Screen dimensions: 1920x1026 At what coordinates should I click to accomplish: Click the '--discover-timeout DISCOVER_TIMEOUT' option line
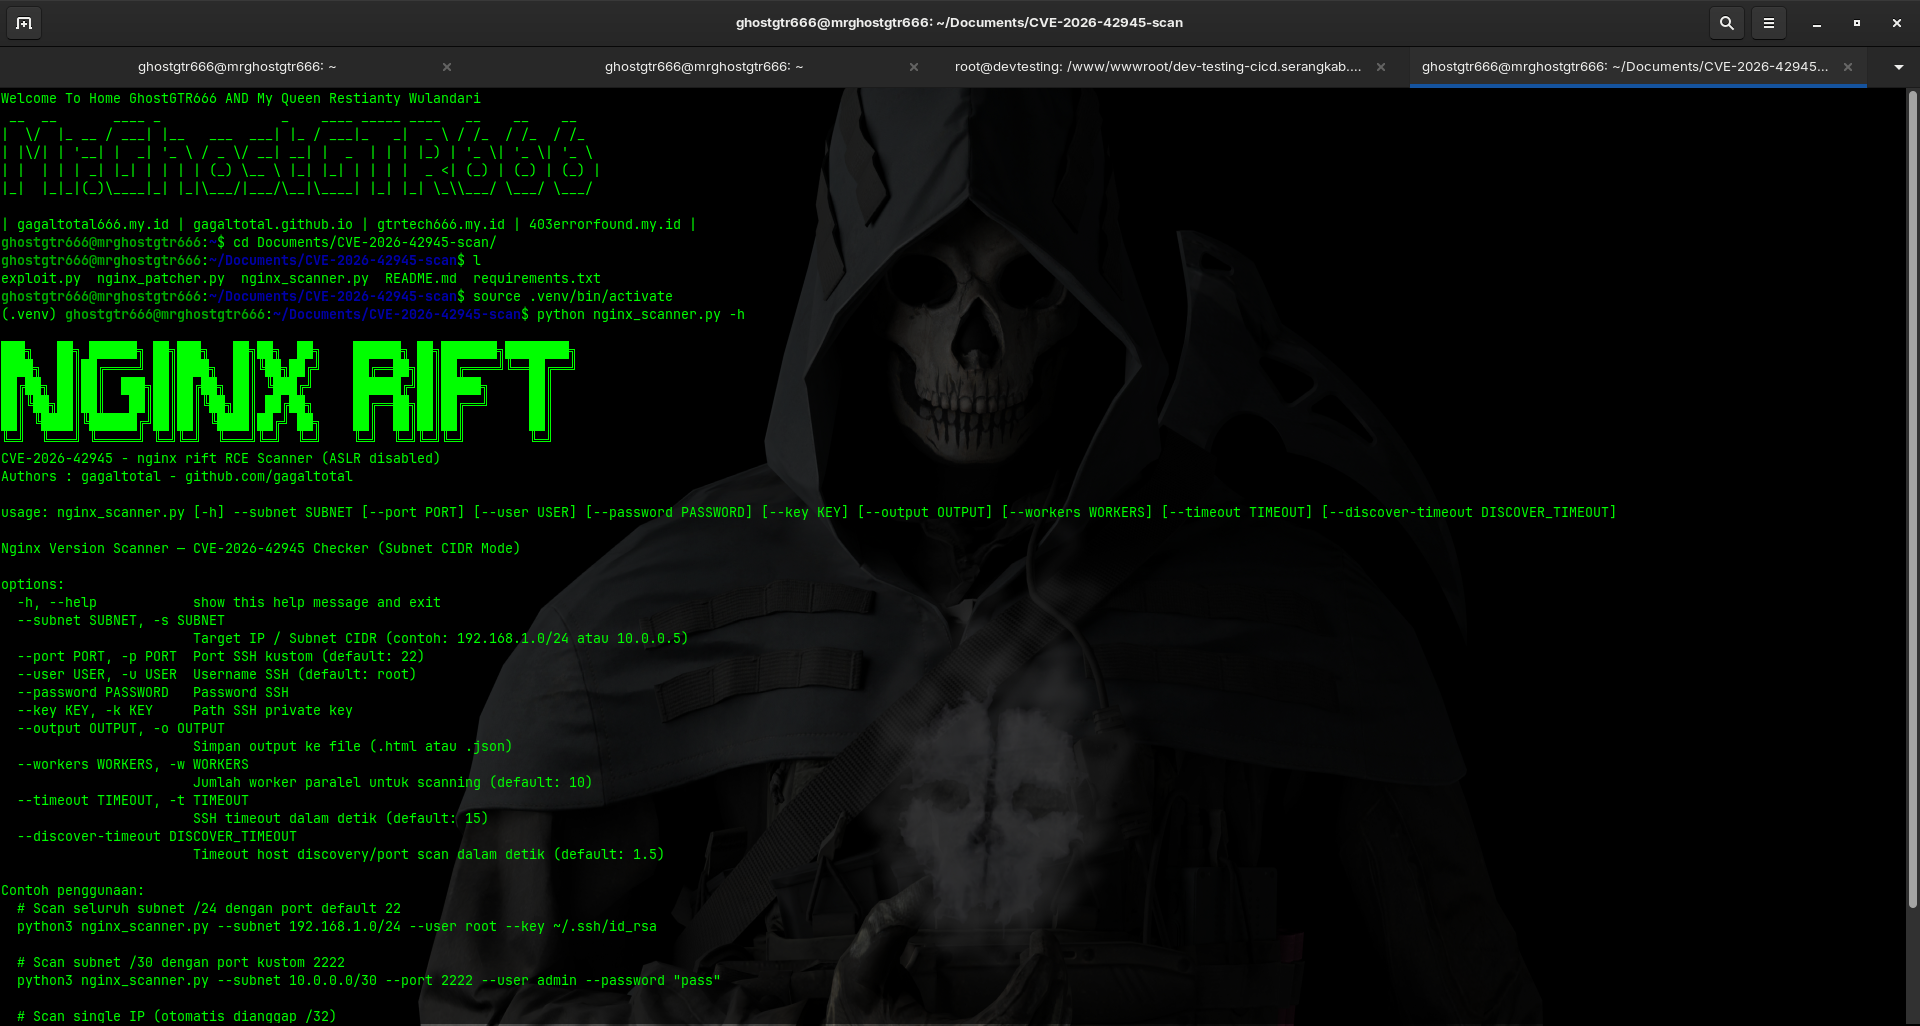(157, 837)
